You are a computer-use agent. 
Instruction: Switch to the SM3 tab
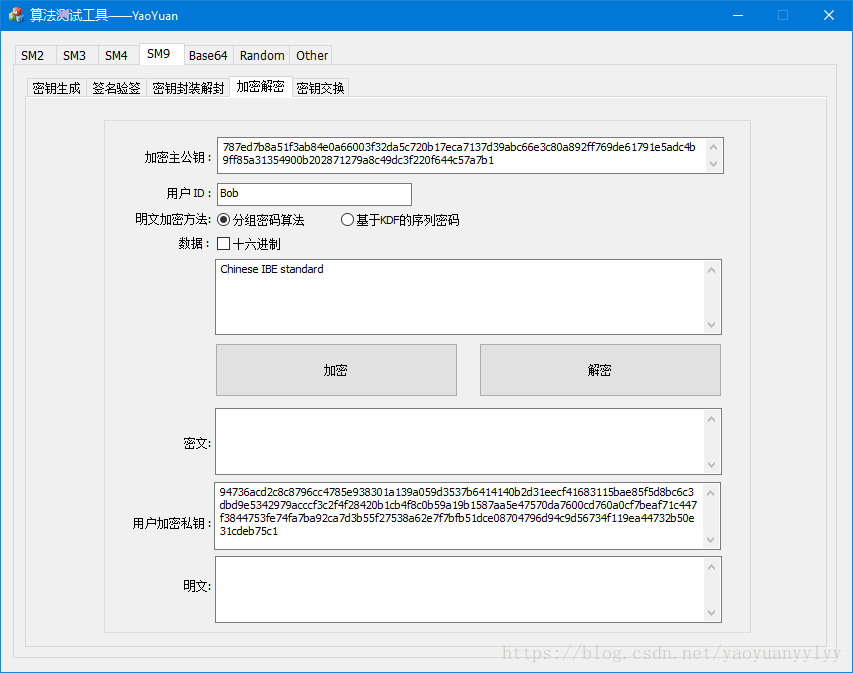(x=75, y=55)
